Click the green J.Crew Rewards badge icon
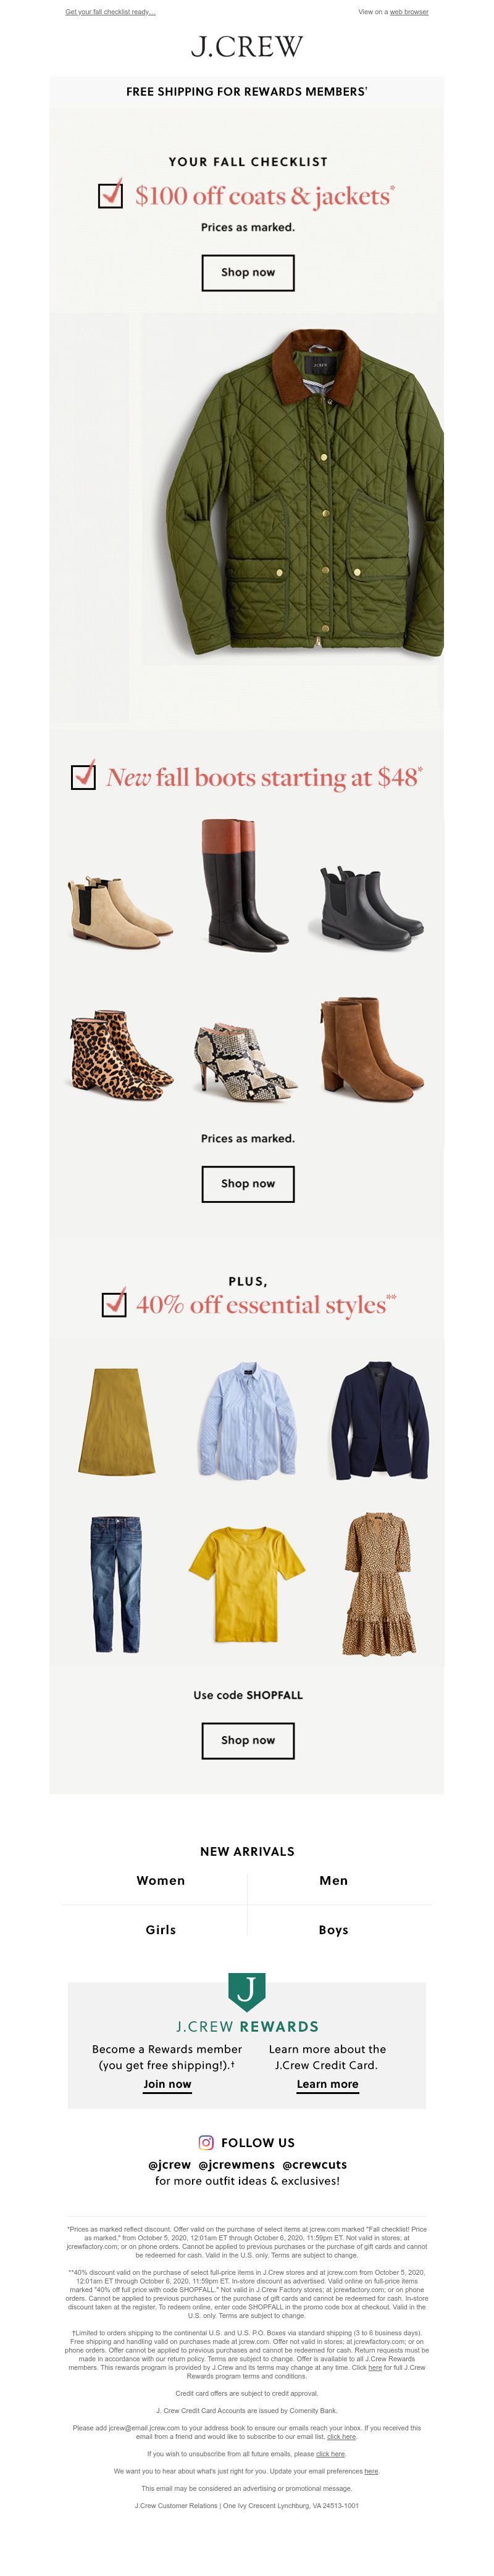This screenshot has height=2576, width=494. 247,1991
